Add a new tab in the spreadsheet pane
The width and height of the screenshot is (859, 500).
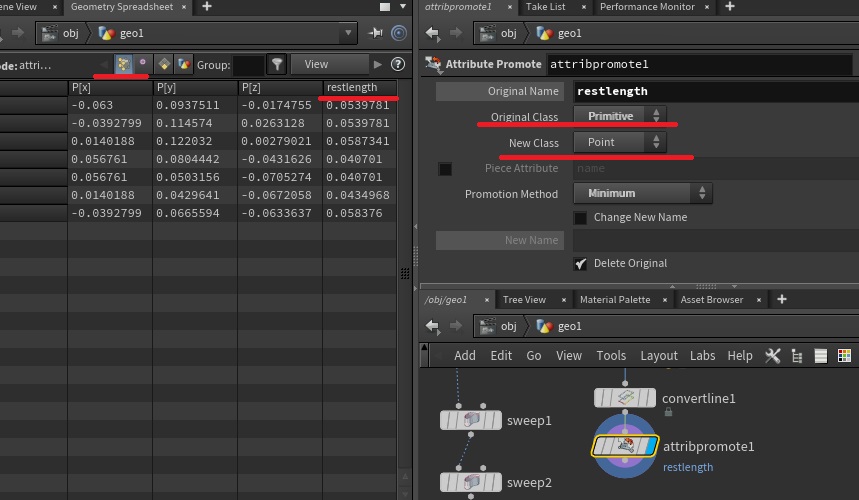207,7
